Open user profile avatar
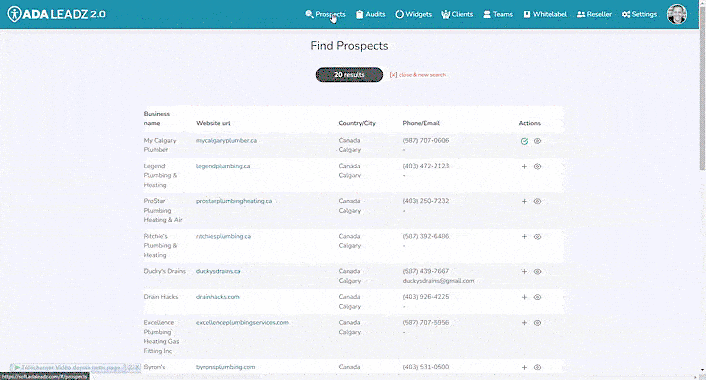Viewport: 706px width, 380px height. pyautogui.click(x=677, y=14)
